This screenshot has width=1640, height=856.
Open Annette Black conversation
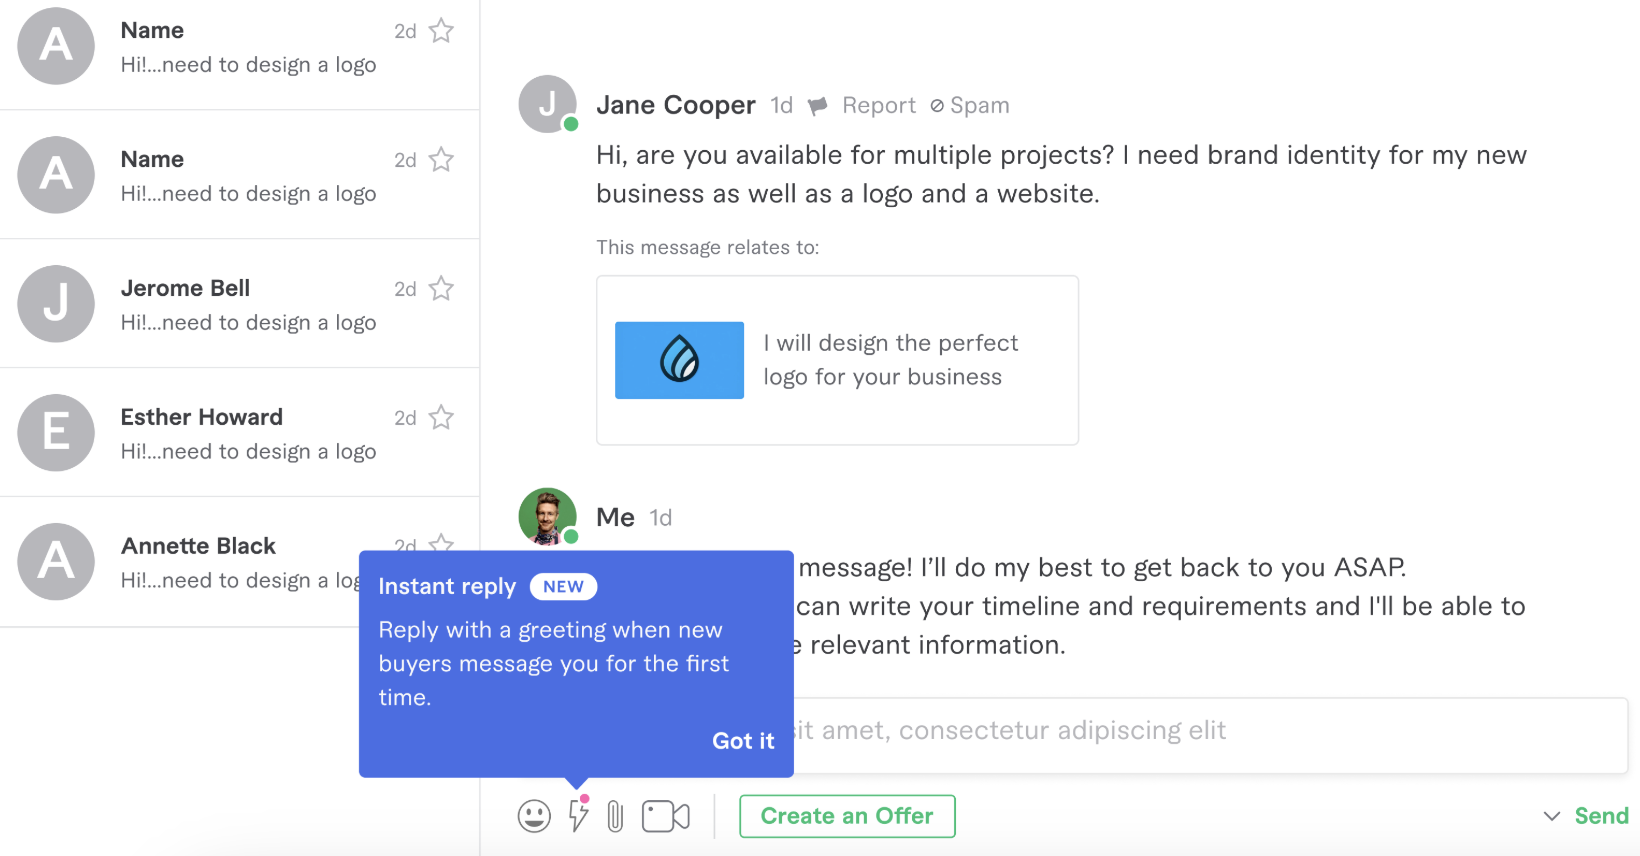[x=180, y=562]
